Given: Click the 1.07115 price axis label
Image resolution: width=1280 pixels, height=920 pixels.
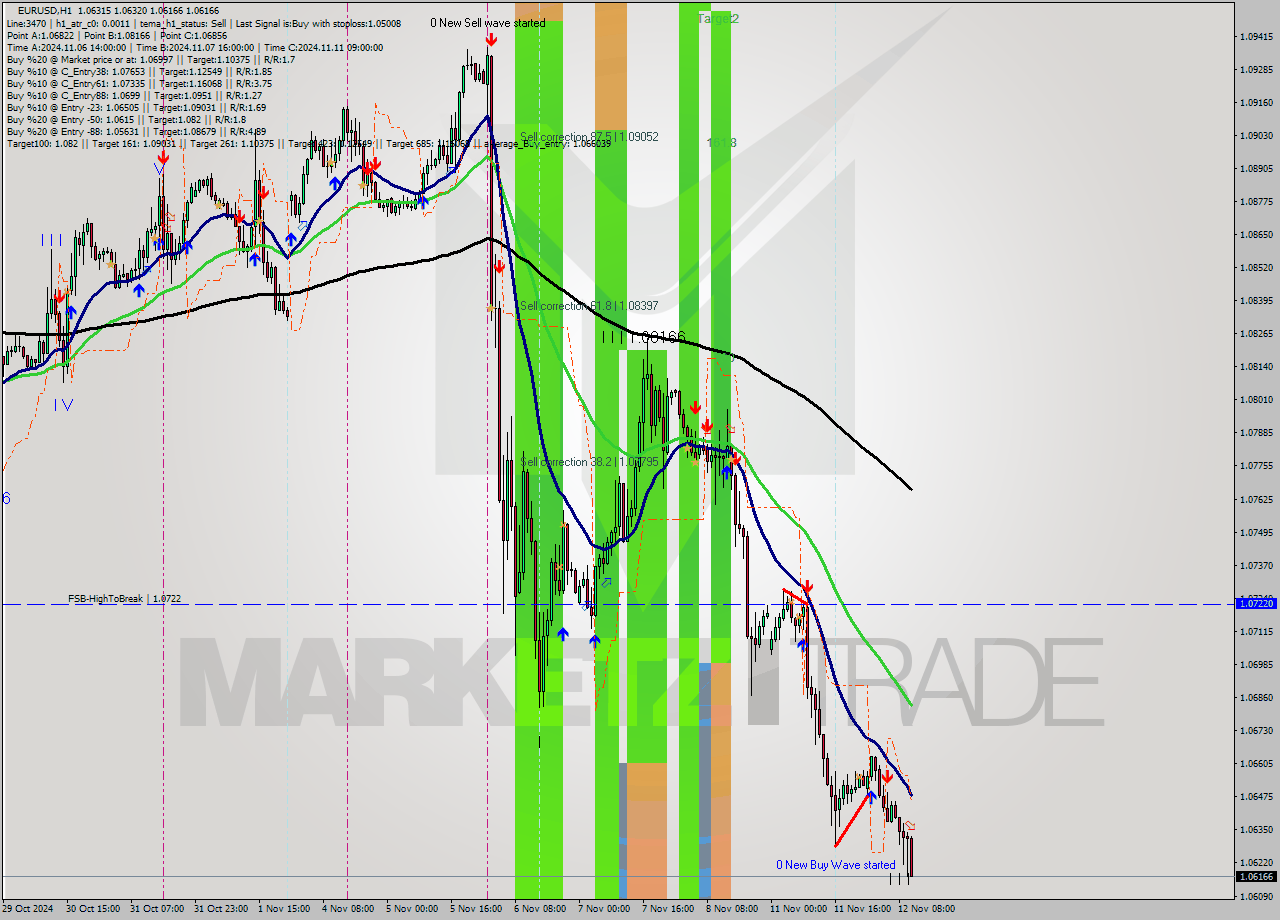Looking at the screenshot, I should pyautogui.click(x=1256, y=631).
